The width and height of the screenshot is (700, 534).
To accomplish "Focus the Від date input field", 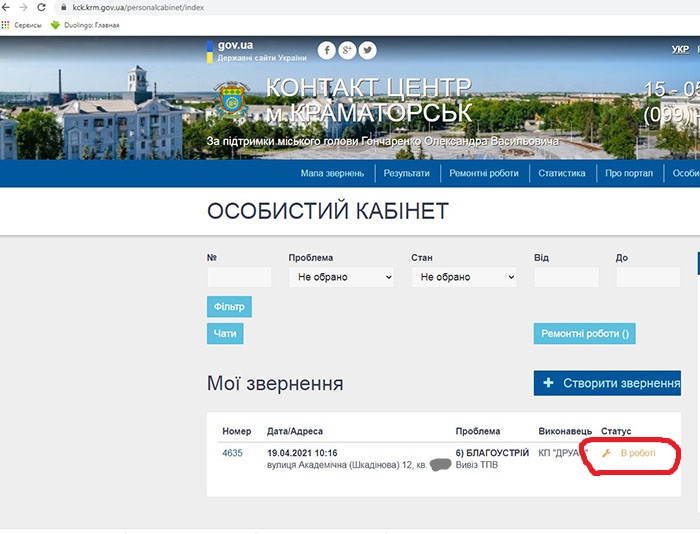I will tap(566, 277).
